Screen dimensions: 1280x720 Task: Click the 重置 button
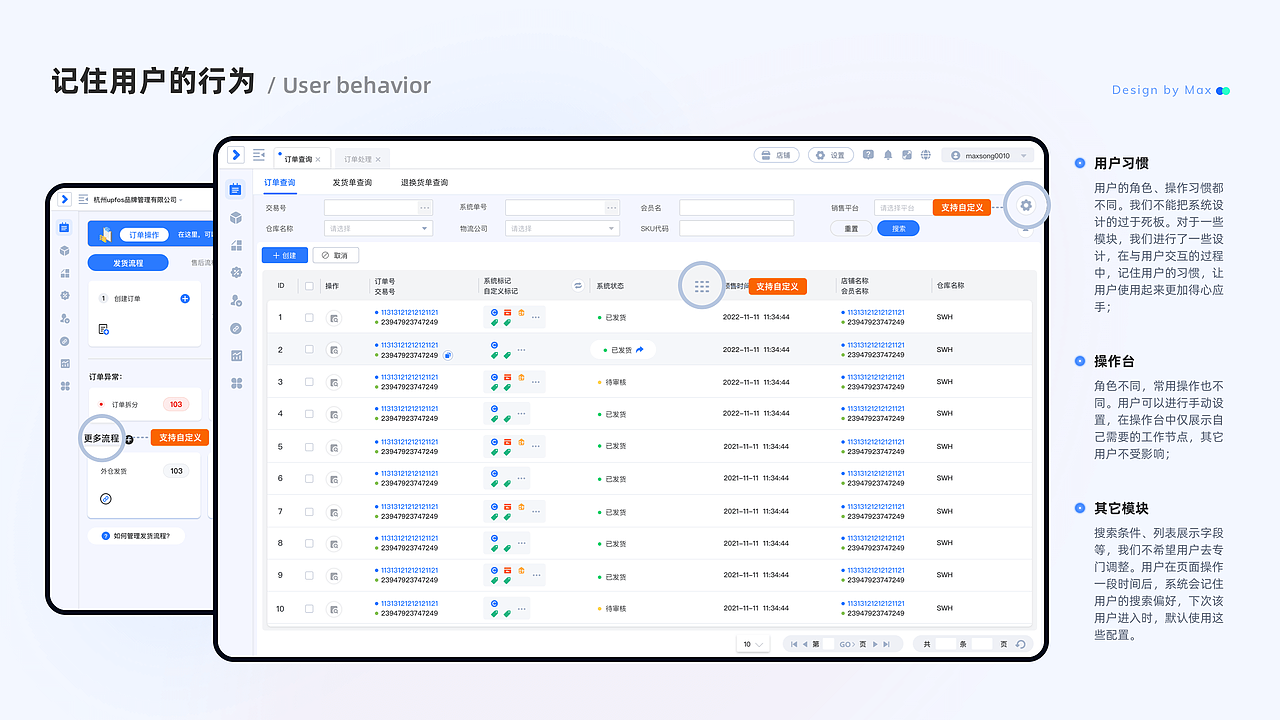[851, 228]
